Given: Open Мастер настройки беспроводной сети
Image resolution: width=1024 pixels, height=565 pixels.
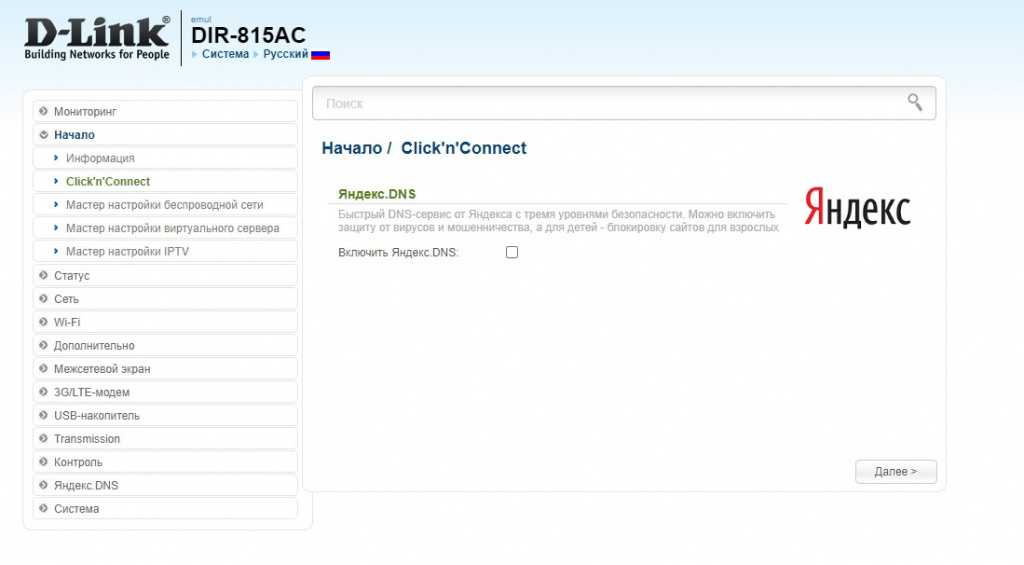Looking at the screenshot, I should (164, 205).
